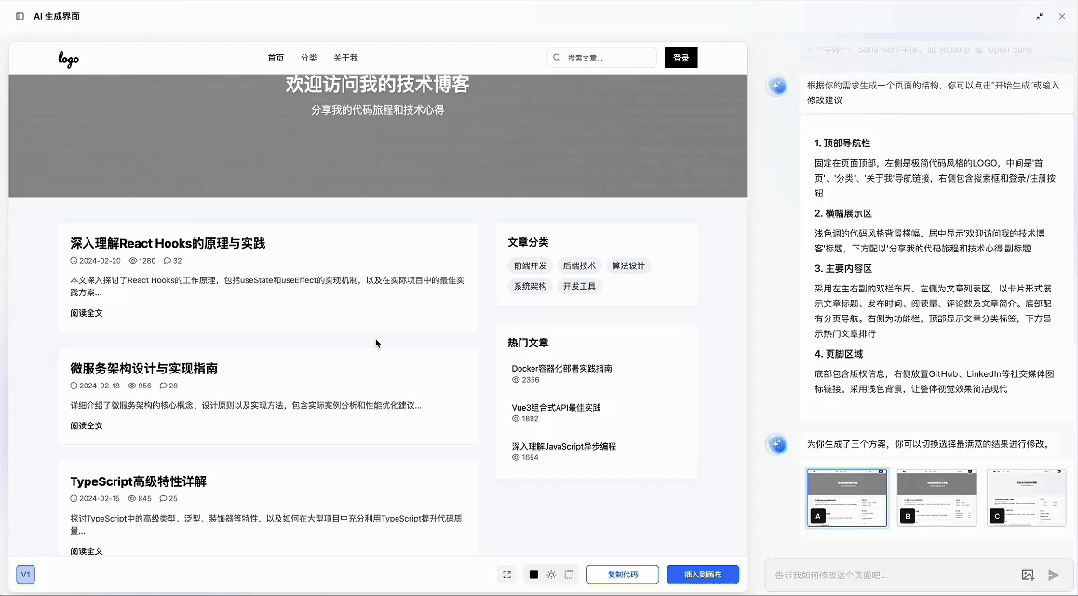Click the V1 version badge

coord(25,574)
